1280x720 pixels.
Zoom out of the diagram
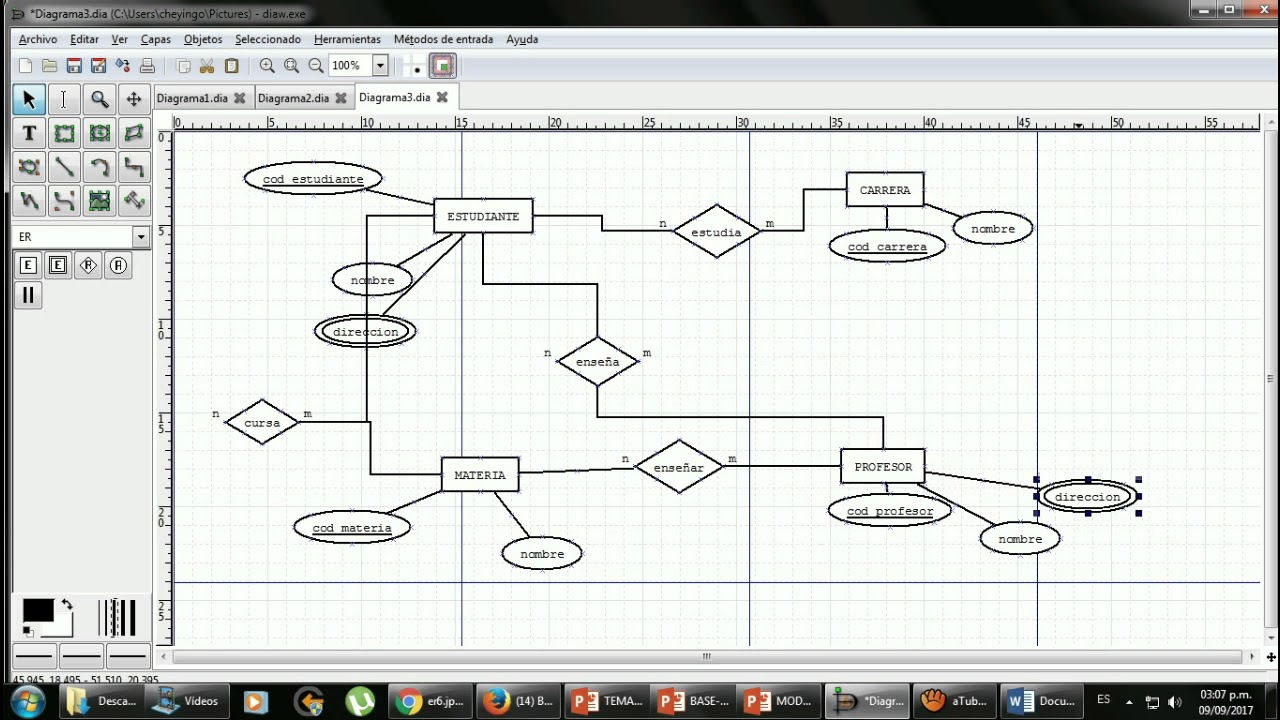click(316, 66)
